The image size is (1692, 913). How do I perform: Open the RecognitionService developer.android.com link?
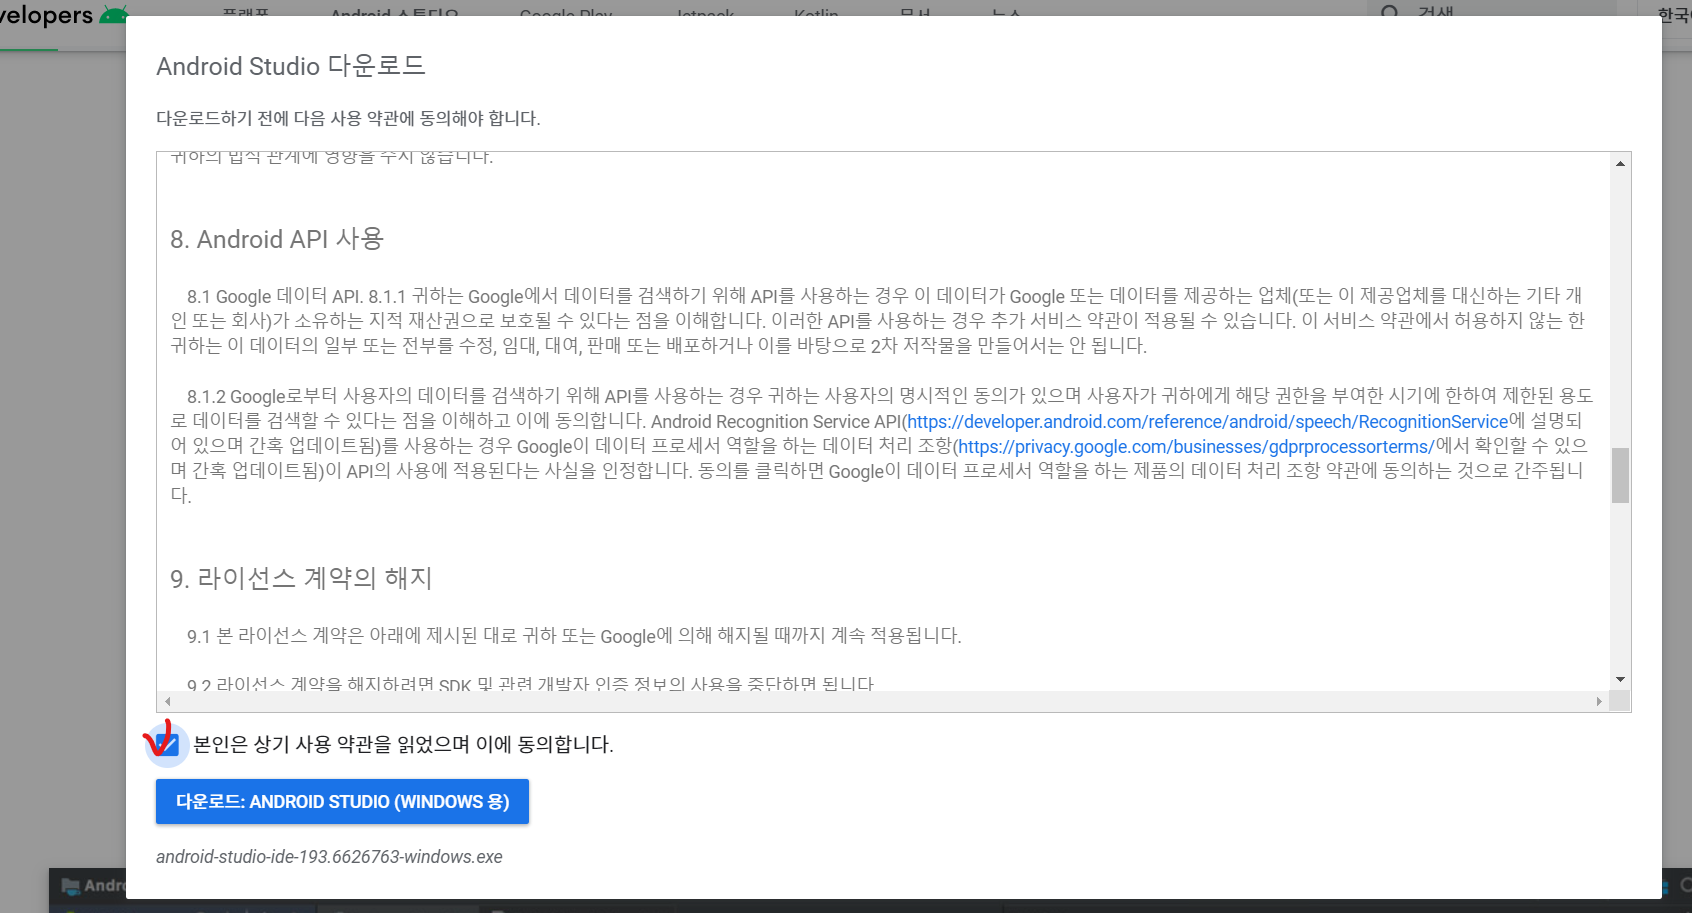1208,422
